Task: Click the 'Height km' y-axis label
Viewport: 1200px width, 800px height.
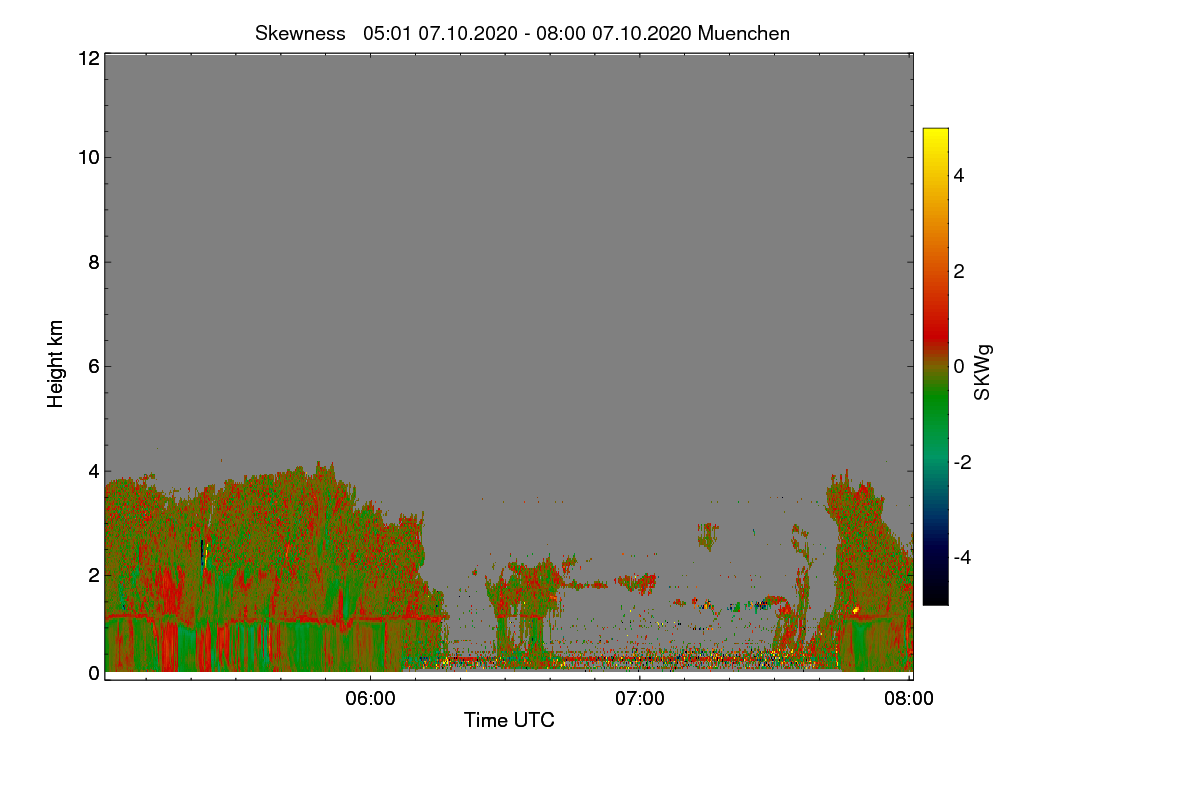Action: click(x=56, y=363)
